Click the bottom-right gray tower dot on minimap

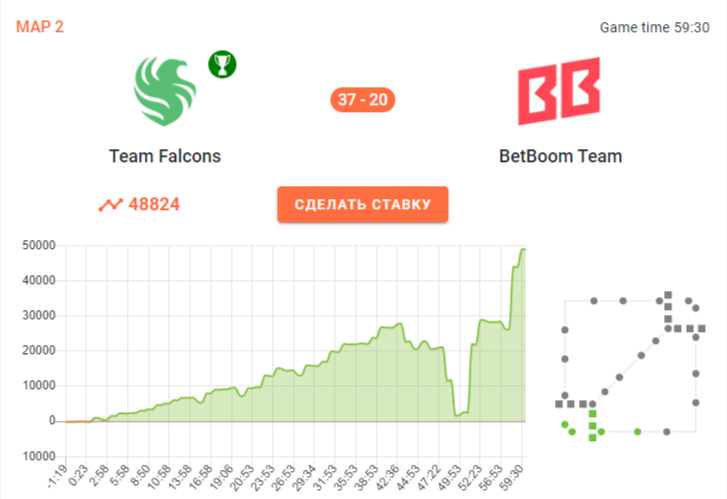coord(667,432)
